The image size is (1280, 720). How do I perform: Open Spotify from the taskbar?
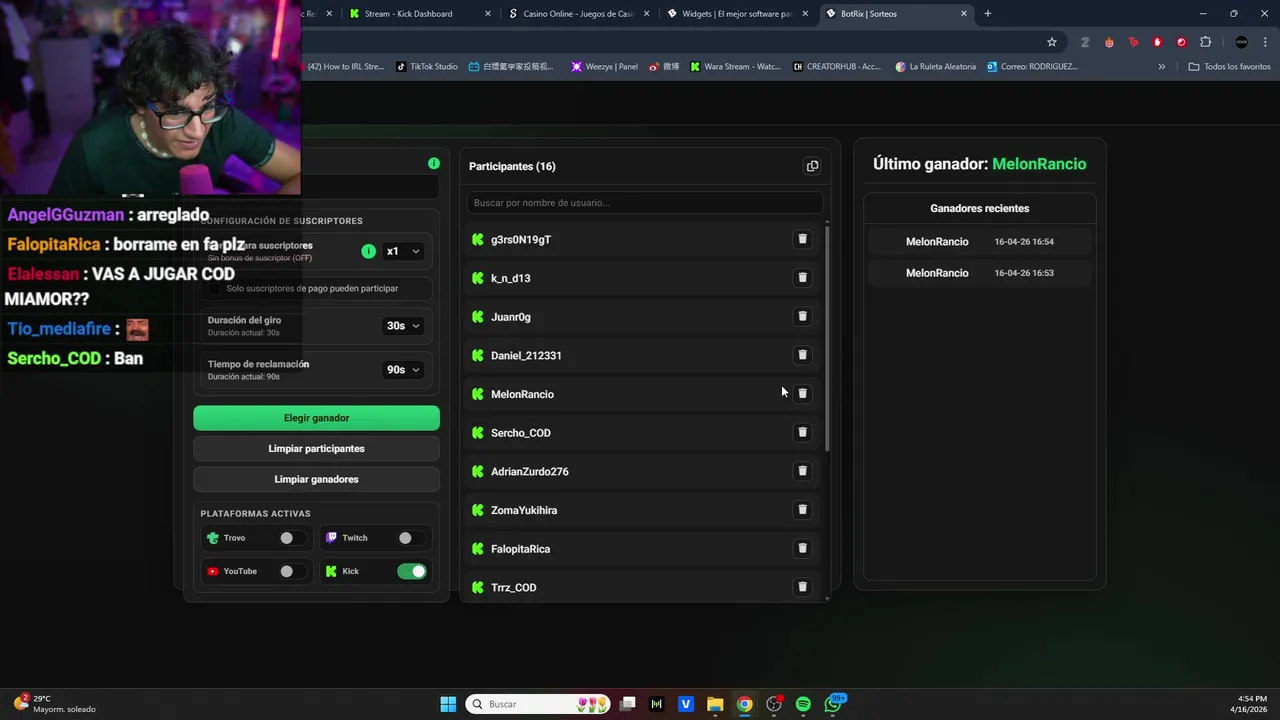803,704
